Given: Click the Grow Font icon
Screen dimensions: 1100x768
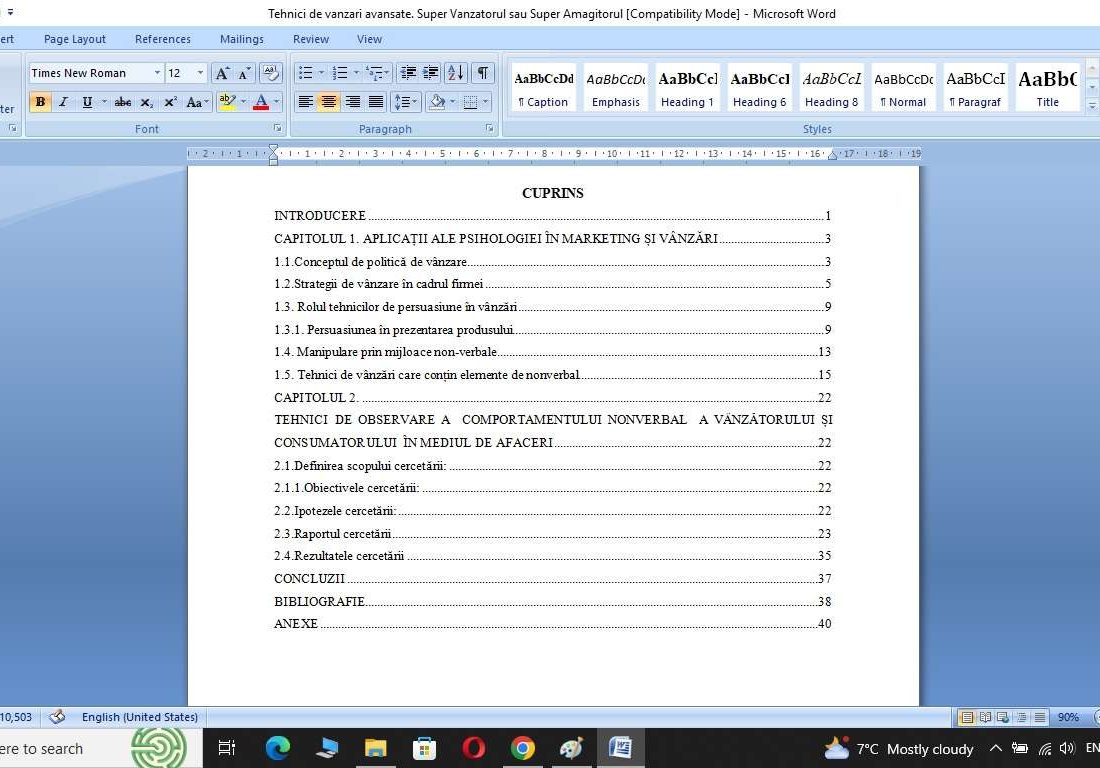Looking at the screenshot, I should pos(222,73).
